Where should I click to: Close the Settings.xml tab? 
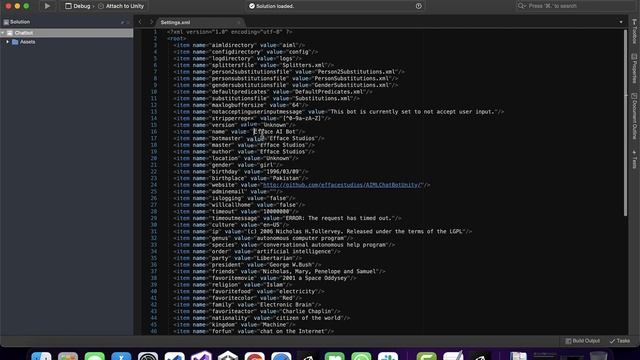point(239,22)
